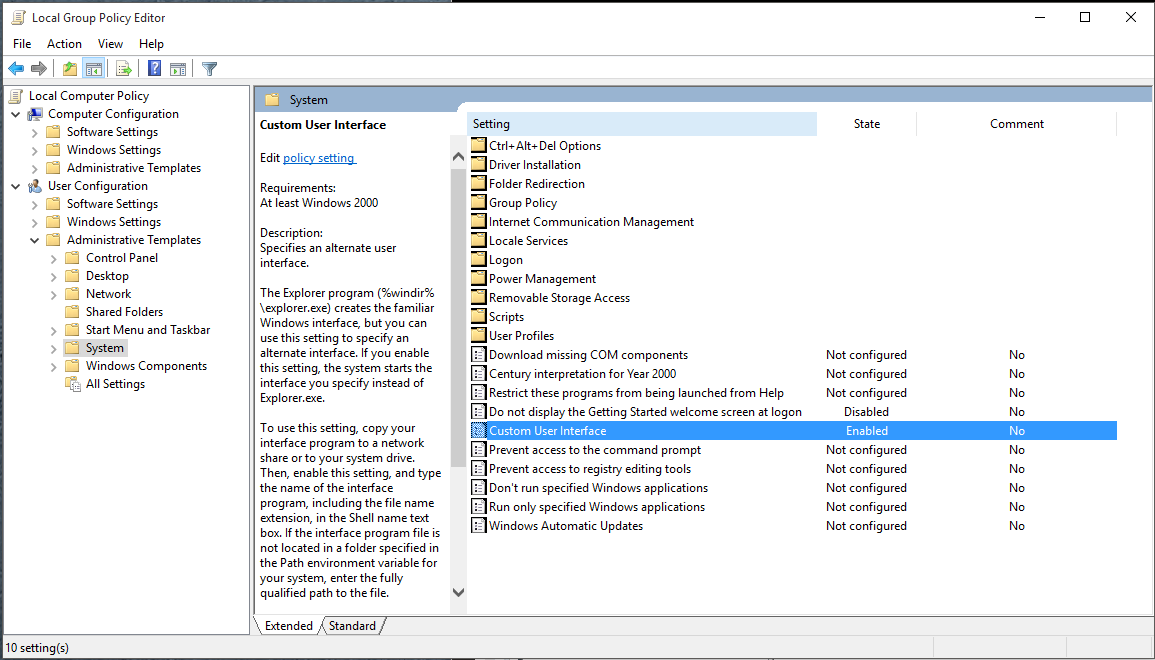This screenshot has width=1155, height=660.
Task: Click the Export List toolbar icon
Action: click(x=124, y=69)
